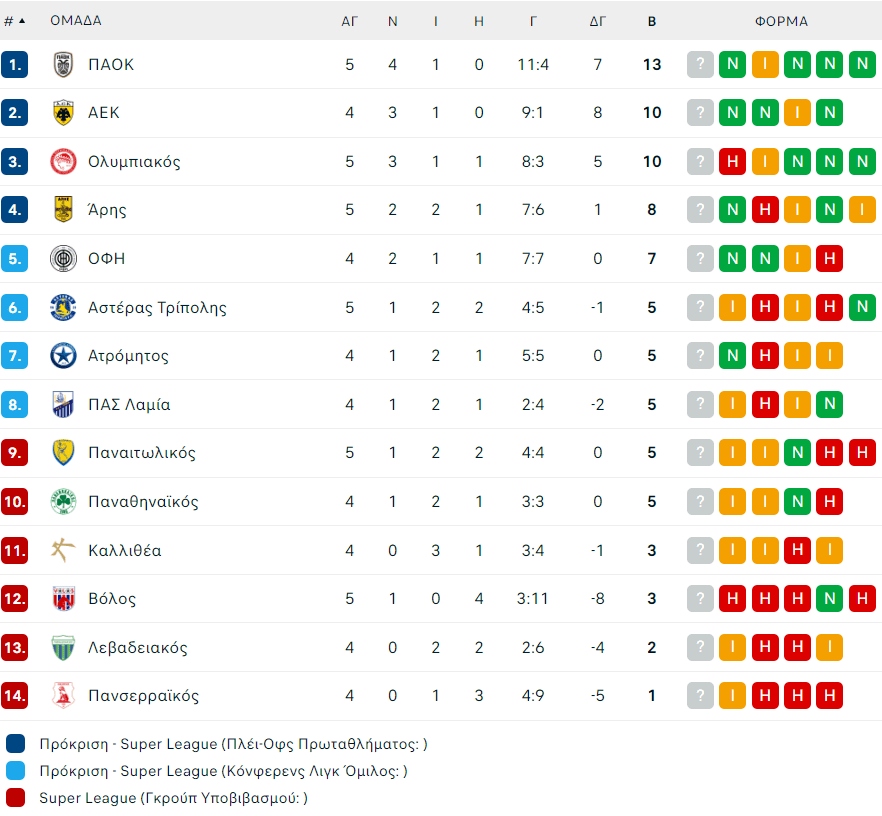Click the ΠΑΟΚ team crest icon

point(64,65)
